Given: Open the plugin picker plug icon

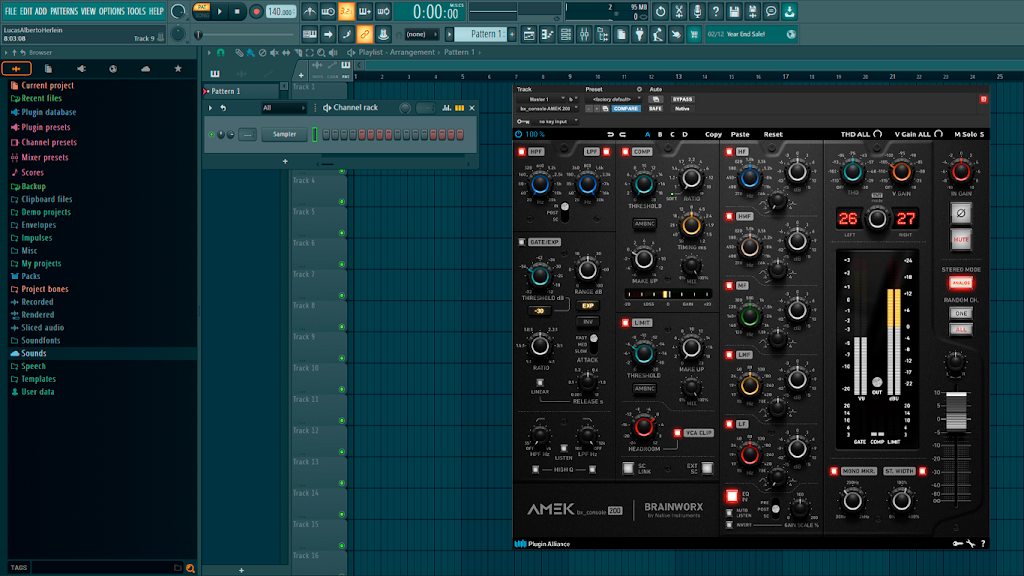Looking at the screenshot, I should pyautogui.click(x=639, y=34).
